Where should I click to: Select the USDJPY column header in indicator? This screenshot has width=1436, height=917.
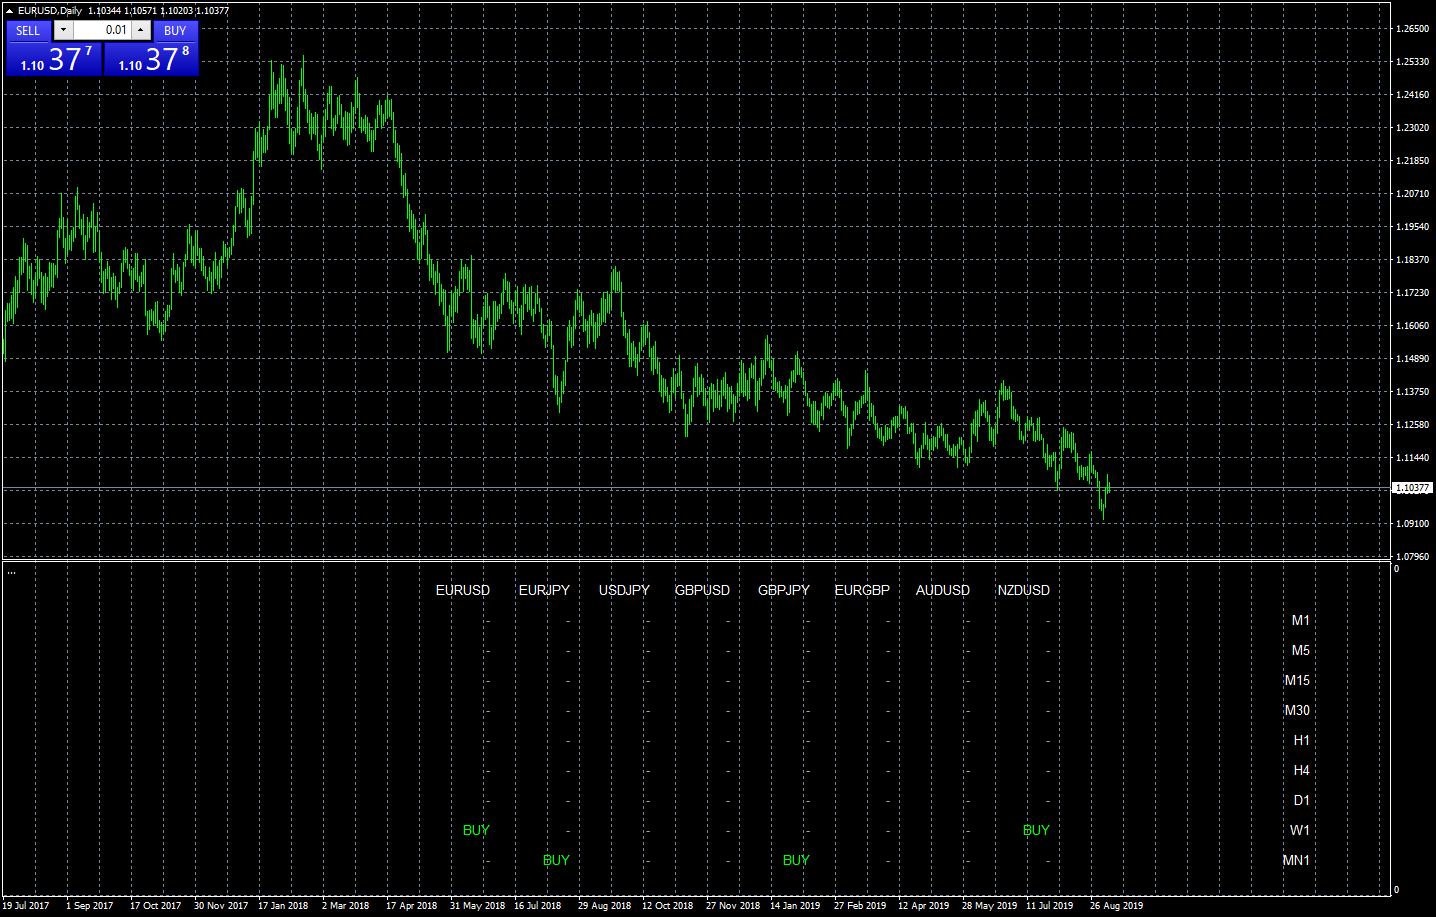624,590
